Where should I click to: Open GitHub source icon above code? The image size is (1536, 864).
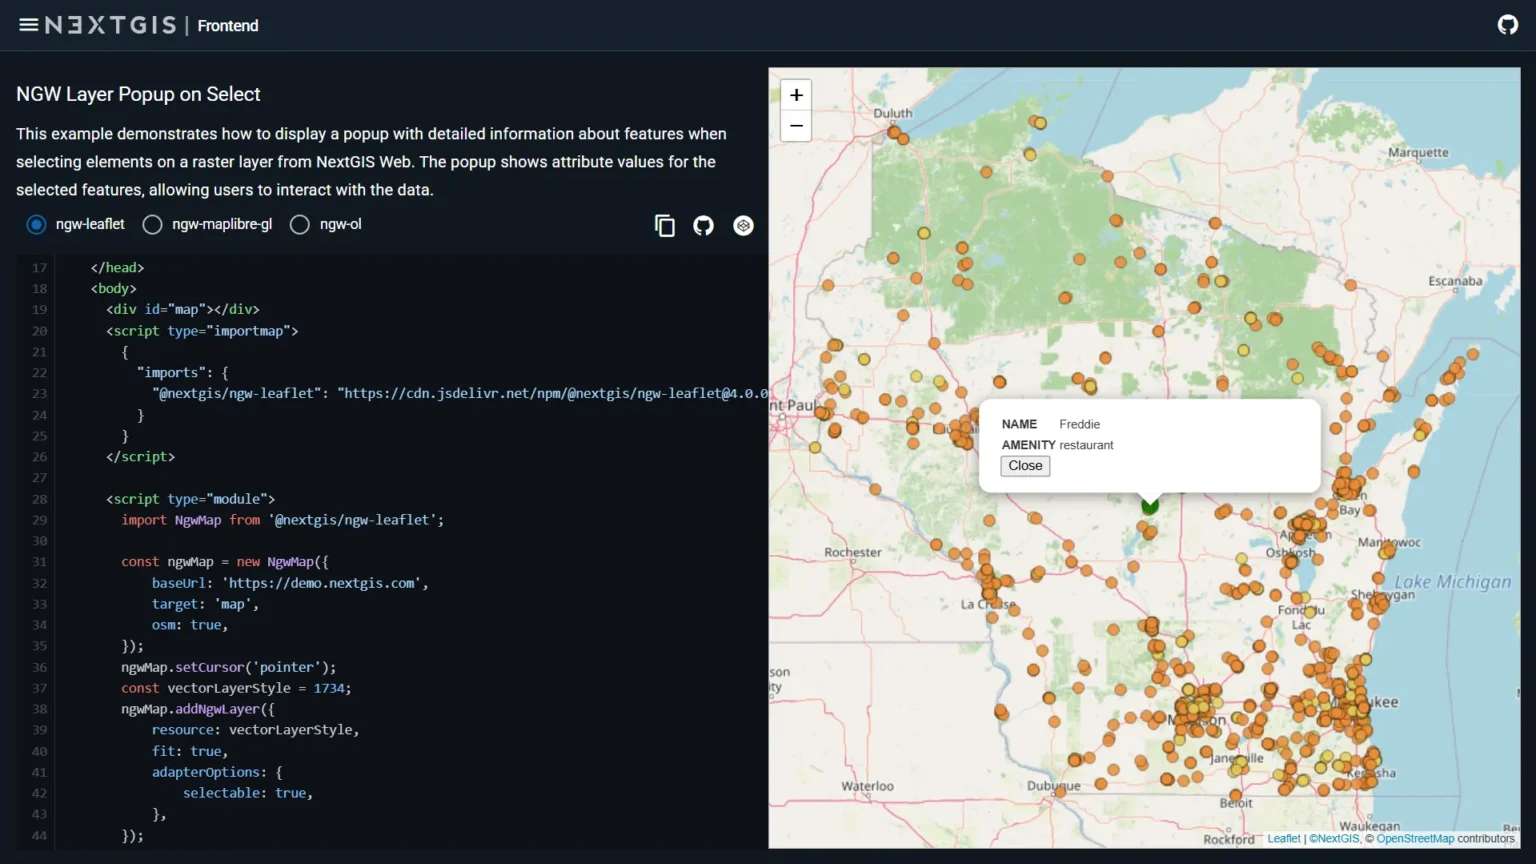pyautogui.click(x=704, y=226)
